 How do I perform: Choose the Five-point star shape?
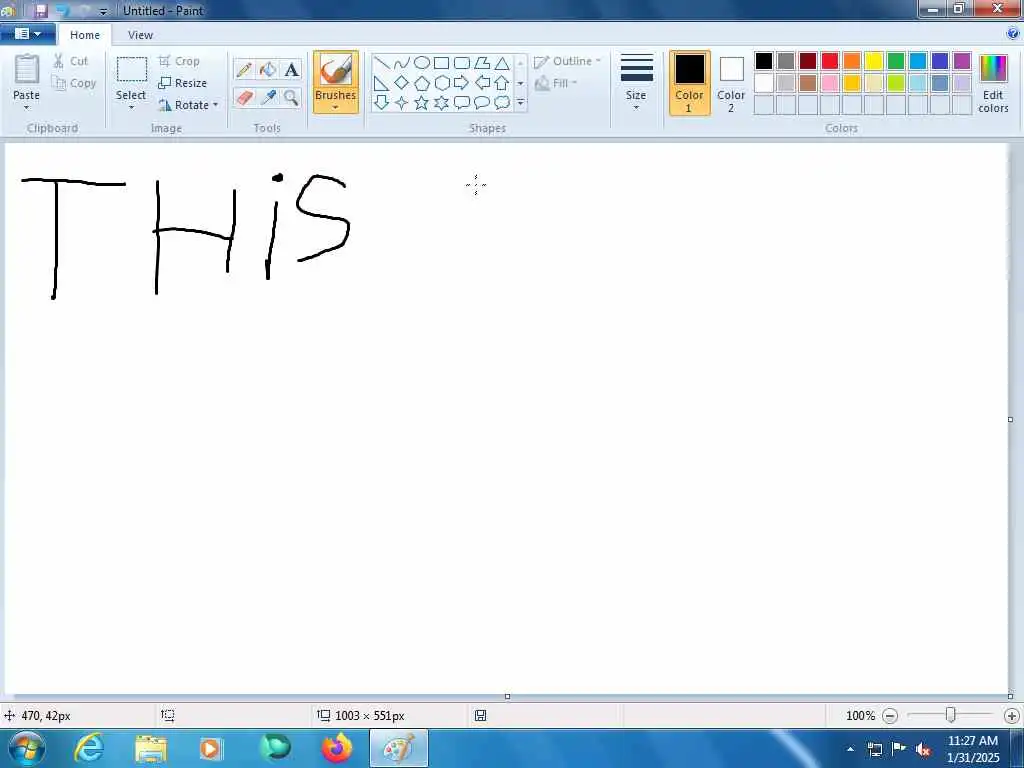[x=422, y=103]
